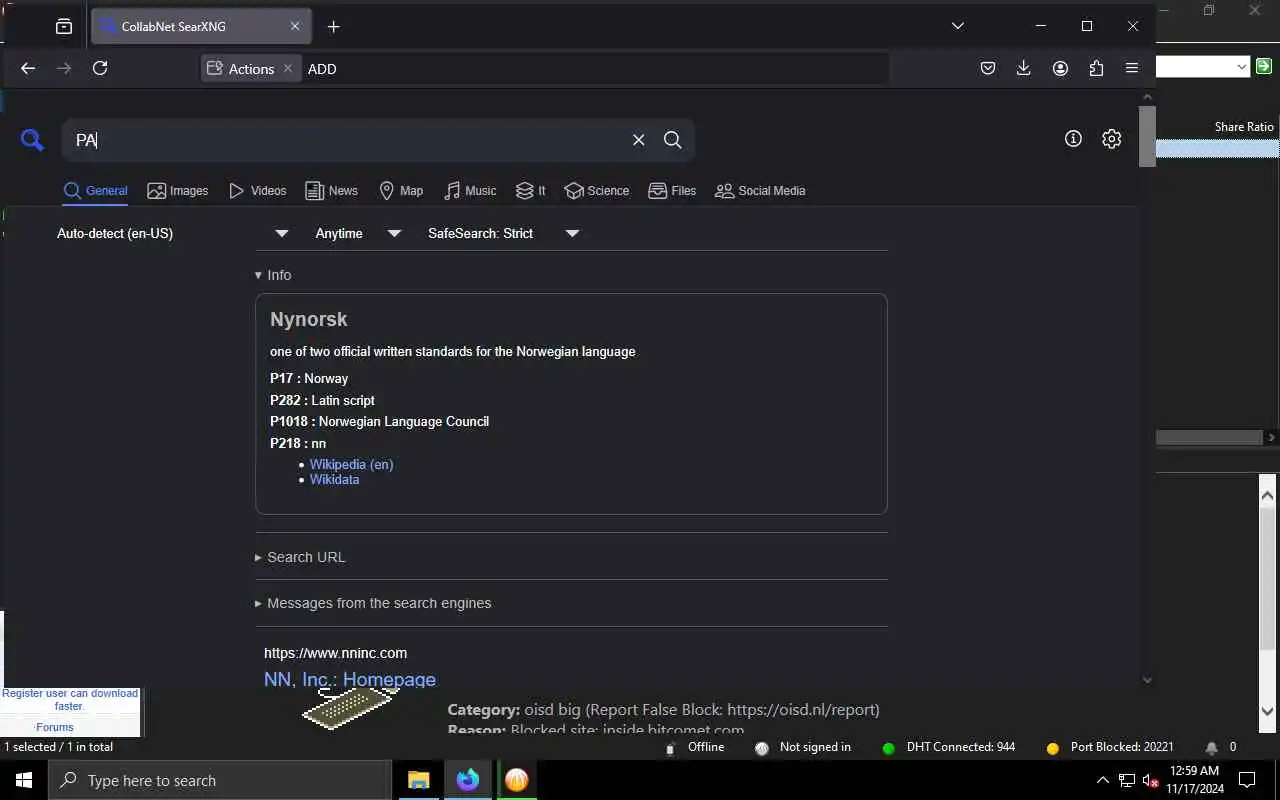The image size is (1280, 800).
Task: Switch to Firefox on the taskbar
Action: coord(468,780)
